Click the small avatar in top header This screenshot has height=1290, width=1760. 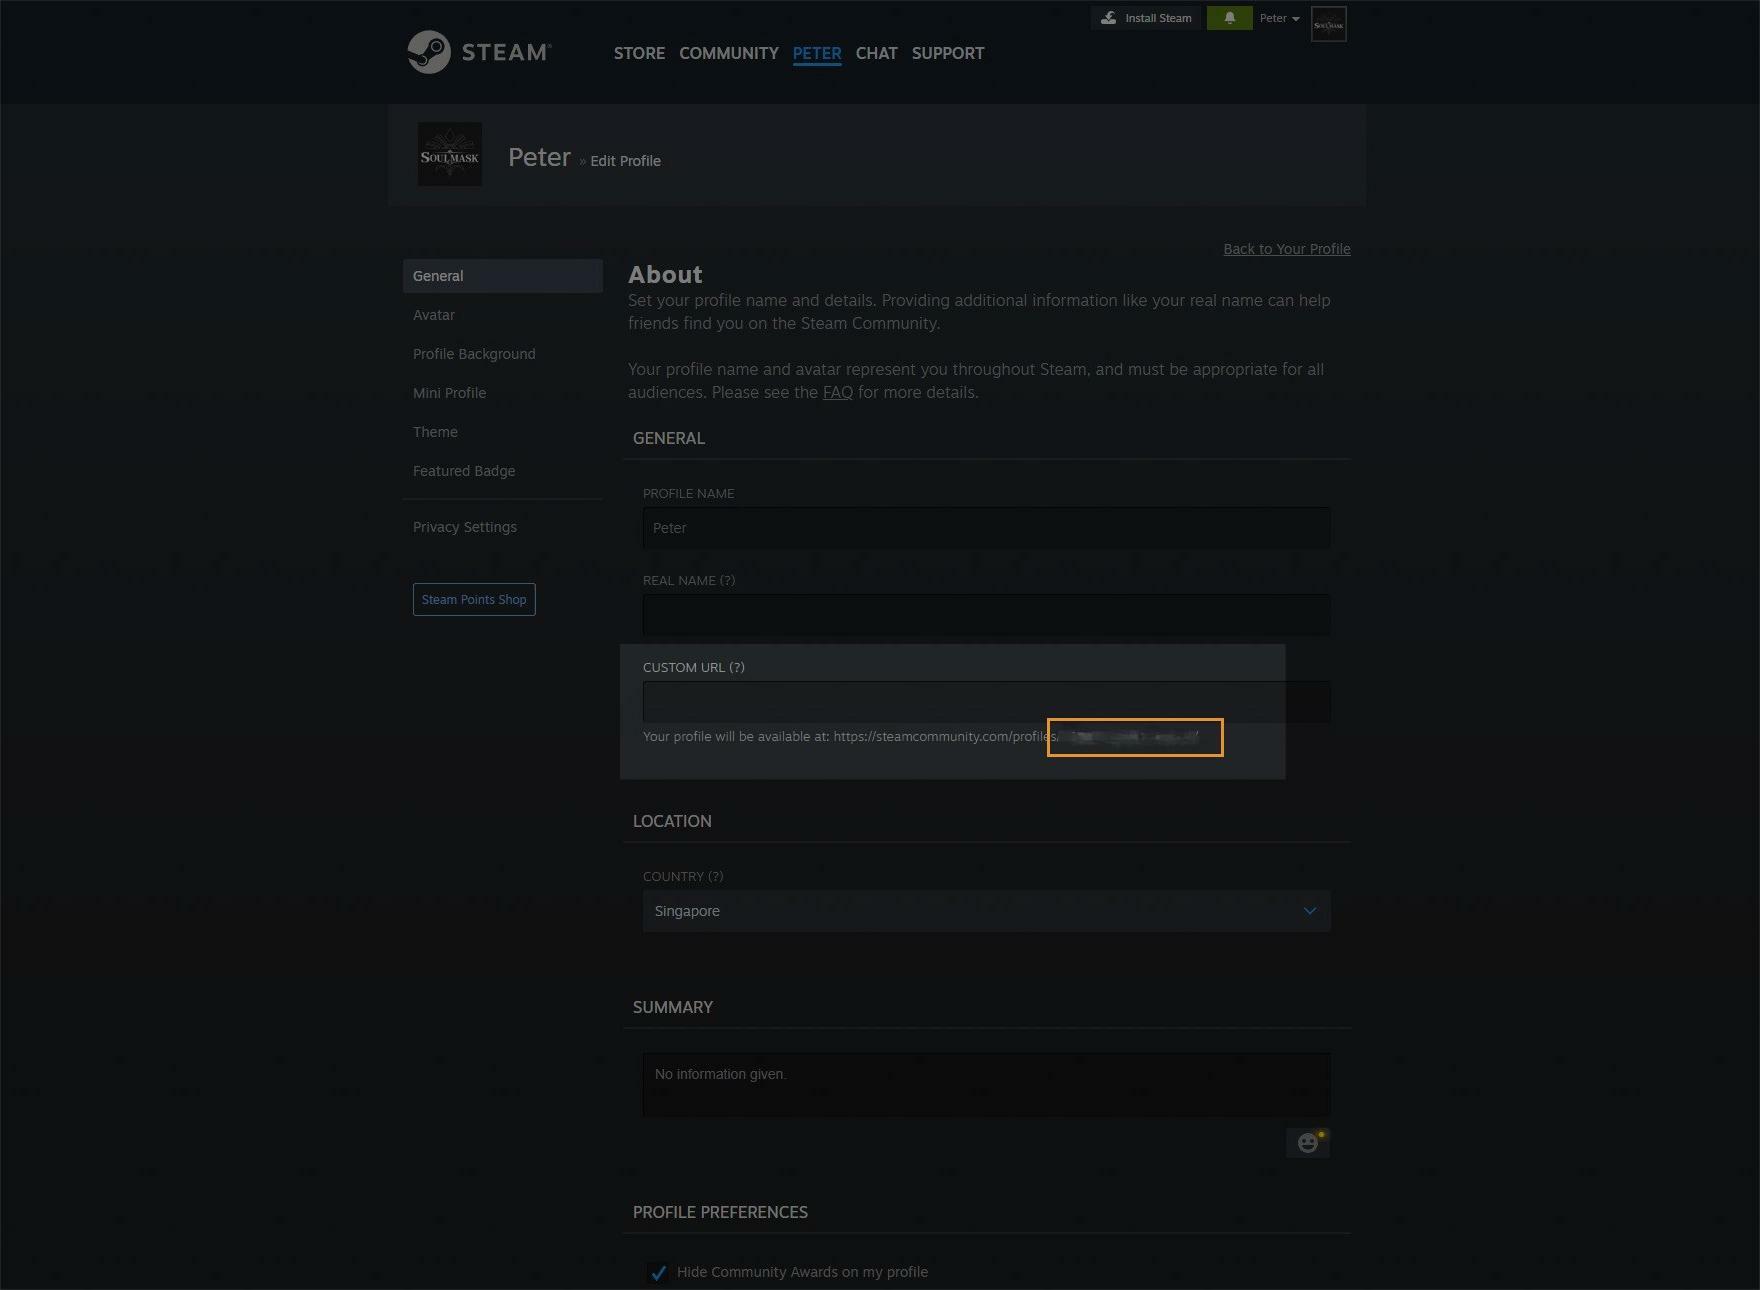1328,24
